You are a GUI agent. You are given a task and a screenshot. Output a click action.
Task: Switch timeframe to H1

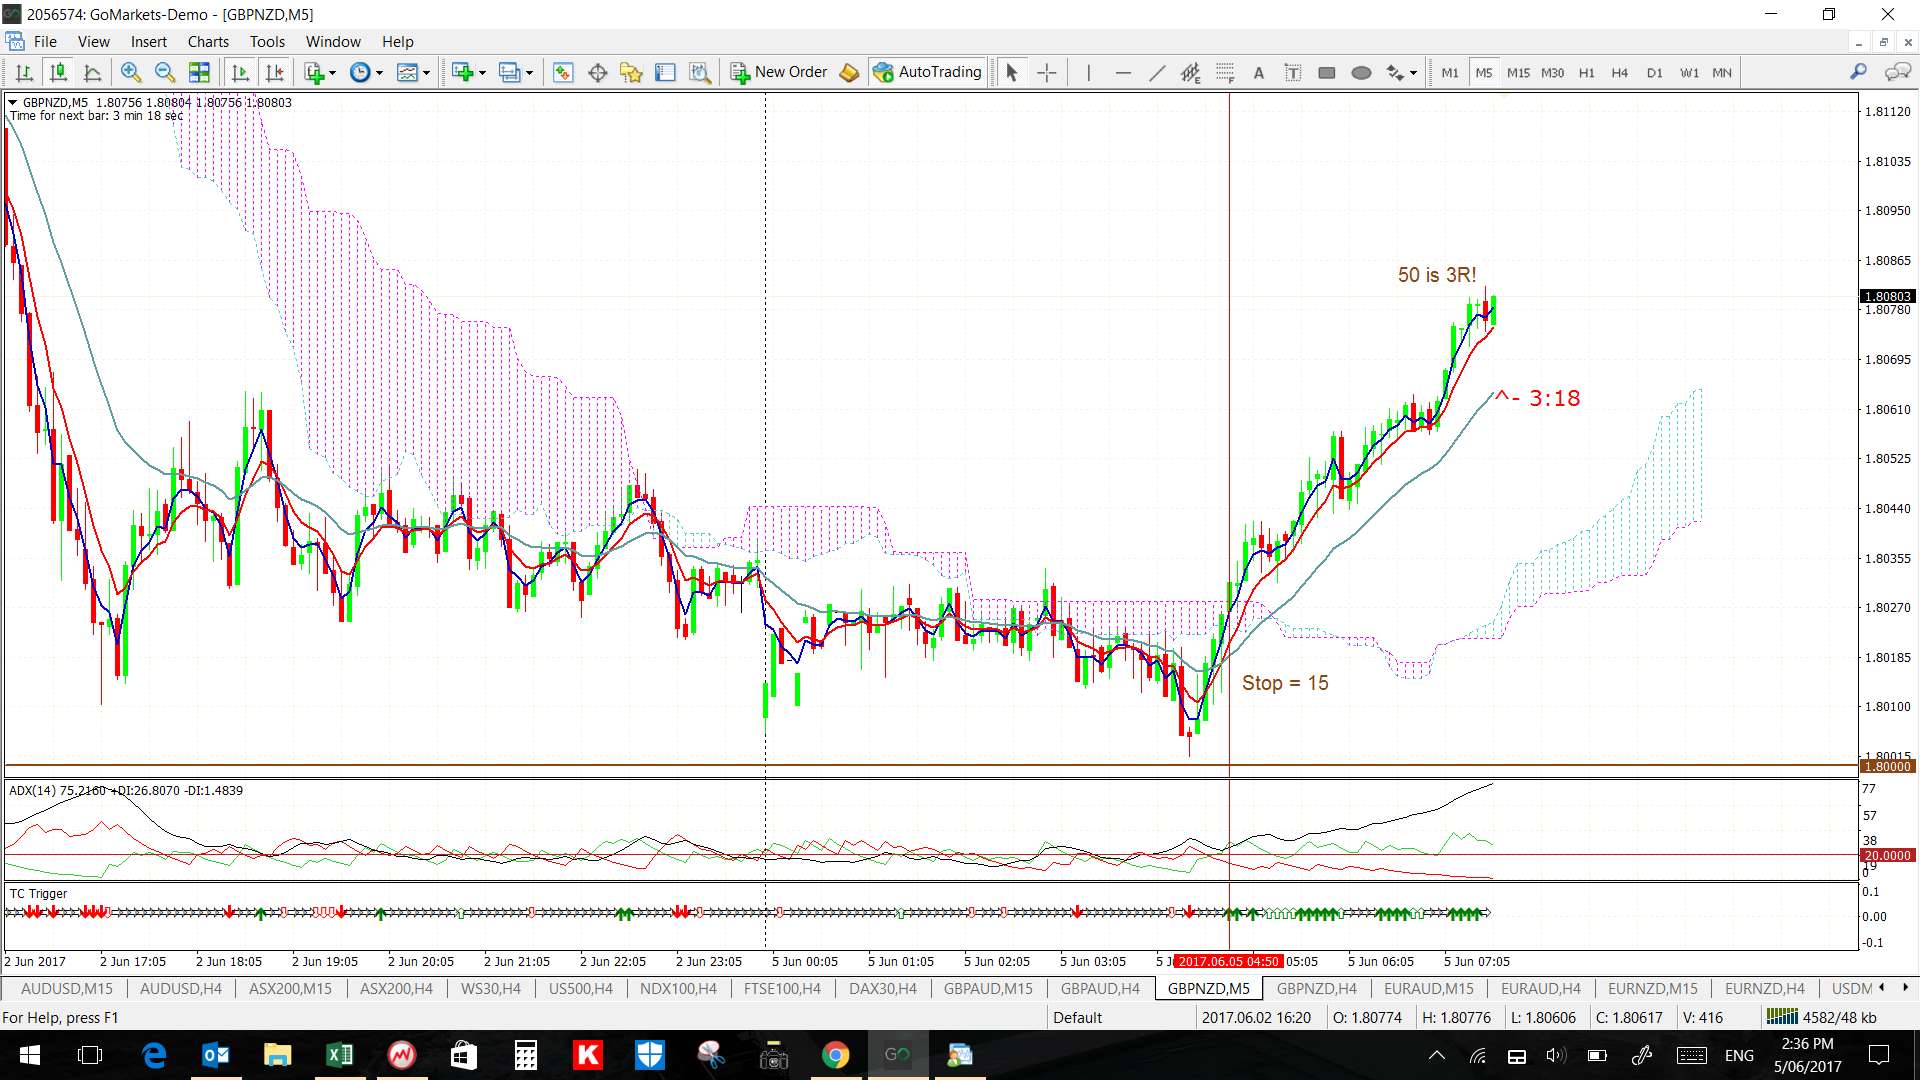1586,72
